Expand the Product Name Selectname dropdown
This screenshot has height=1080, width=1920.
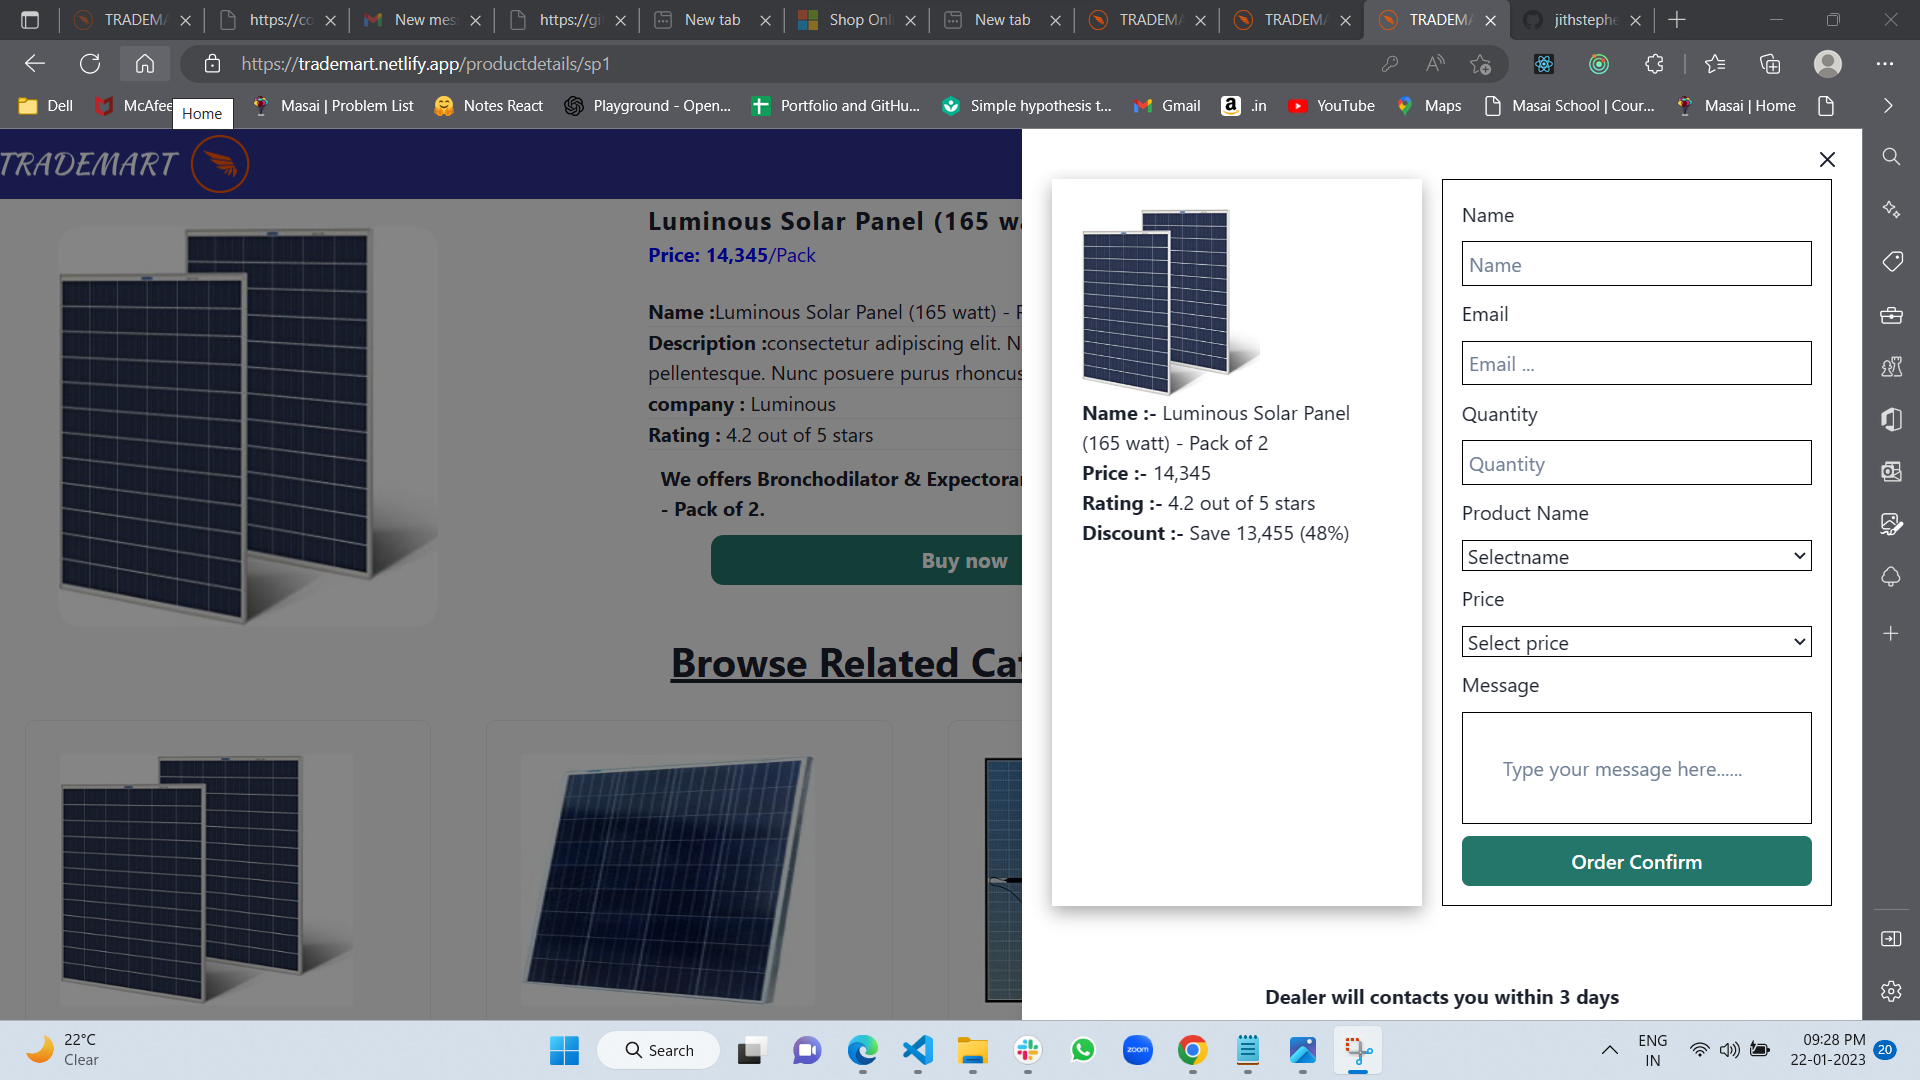pyautogui.click(x=1636, y=556)
